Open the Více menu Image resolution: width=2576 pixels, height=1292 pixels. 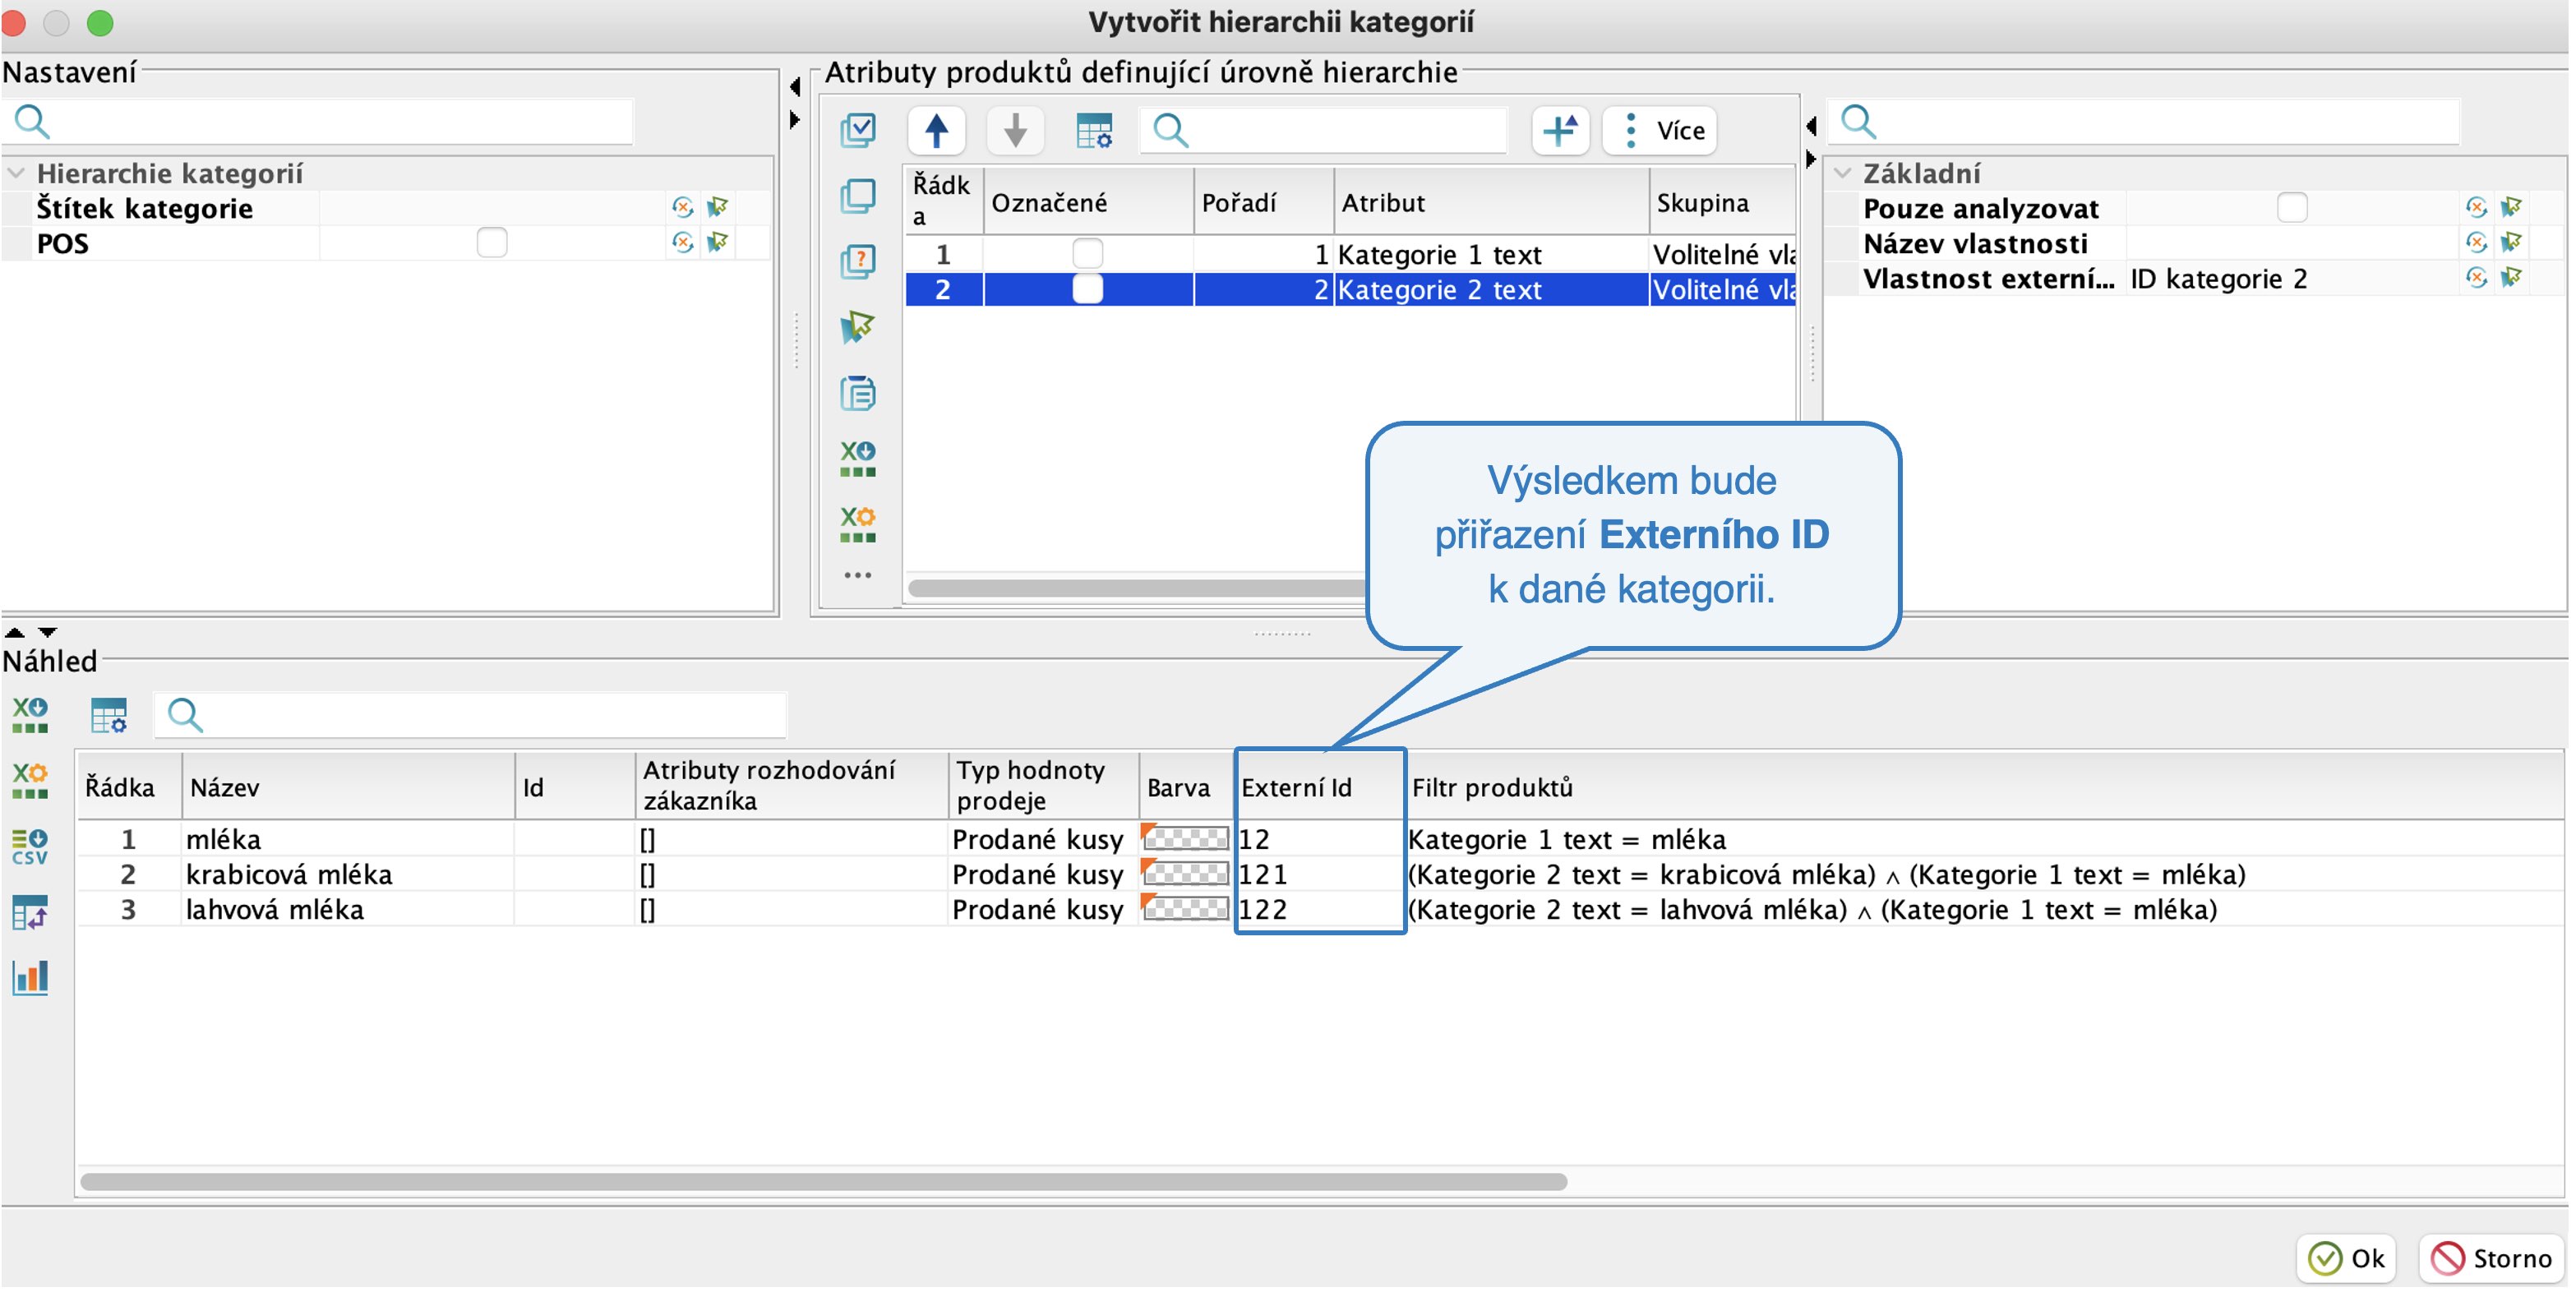(1660, 130)
